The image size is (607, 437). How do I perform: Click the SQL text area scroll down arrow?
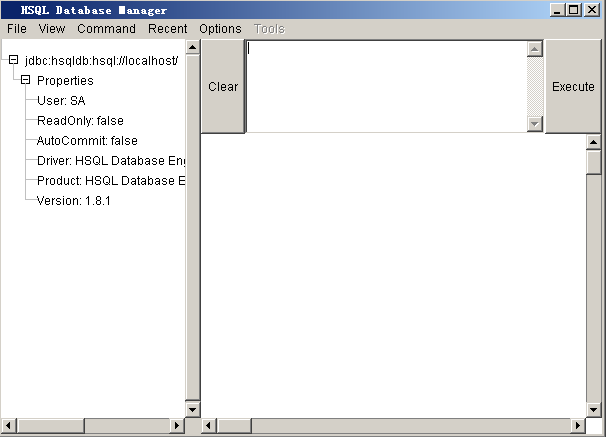coord(535,124)
